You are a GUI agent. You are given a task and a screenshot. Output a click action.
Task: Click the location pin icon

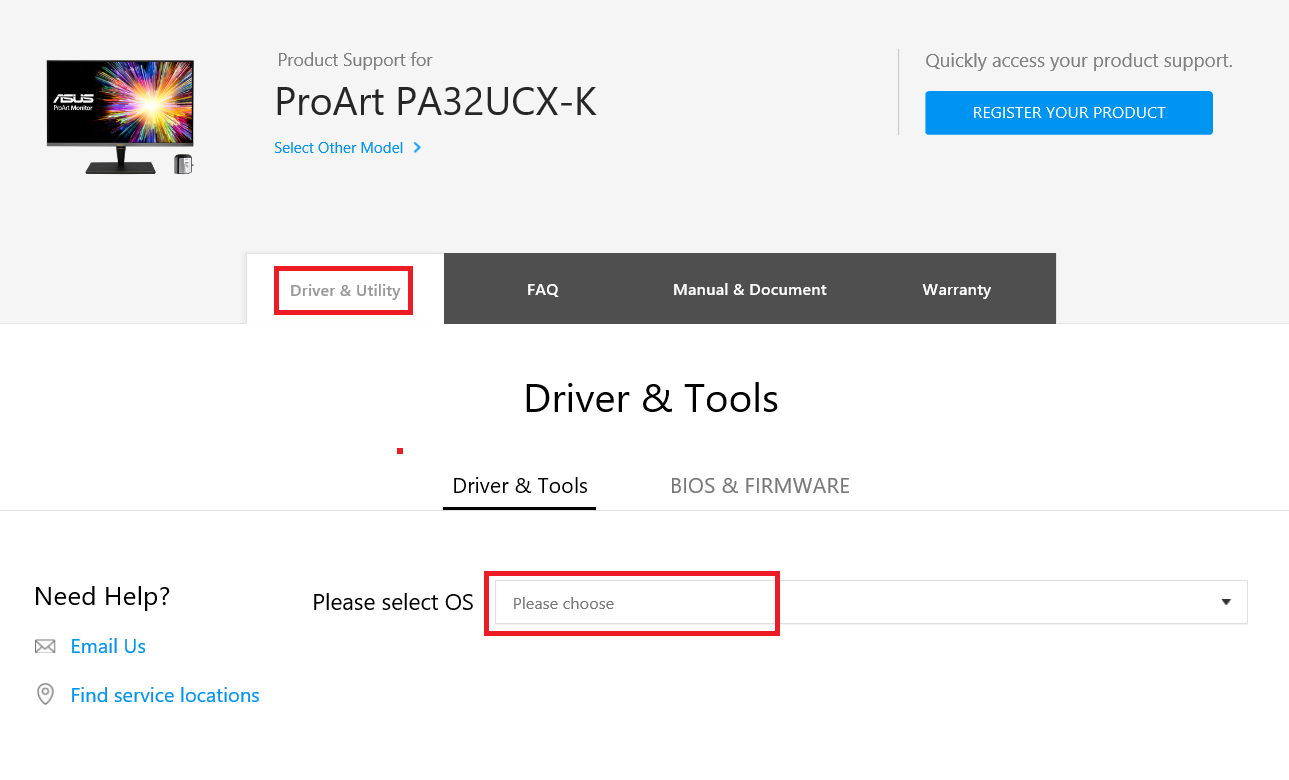45,695
